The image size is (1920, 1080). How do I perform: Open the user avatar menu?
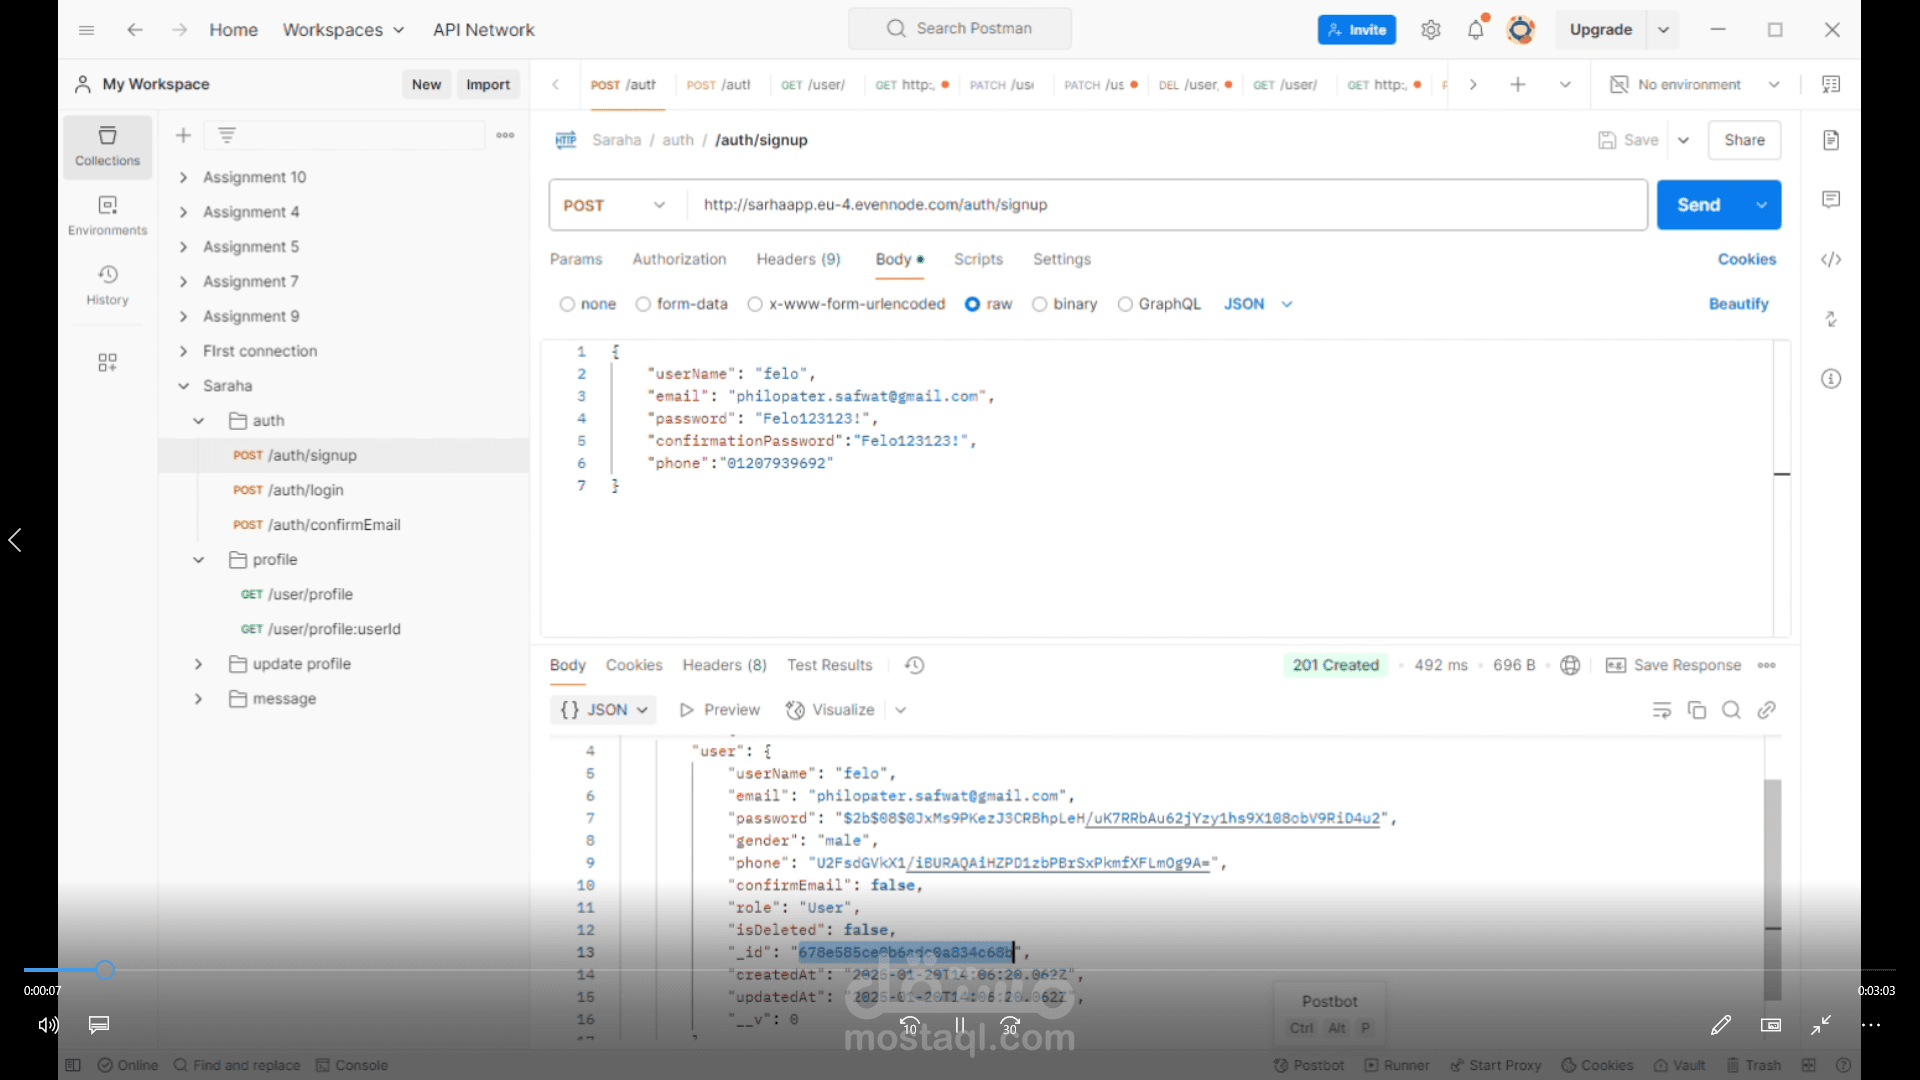coord(1521,30)
